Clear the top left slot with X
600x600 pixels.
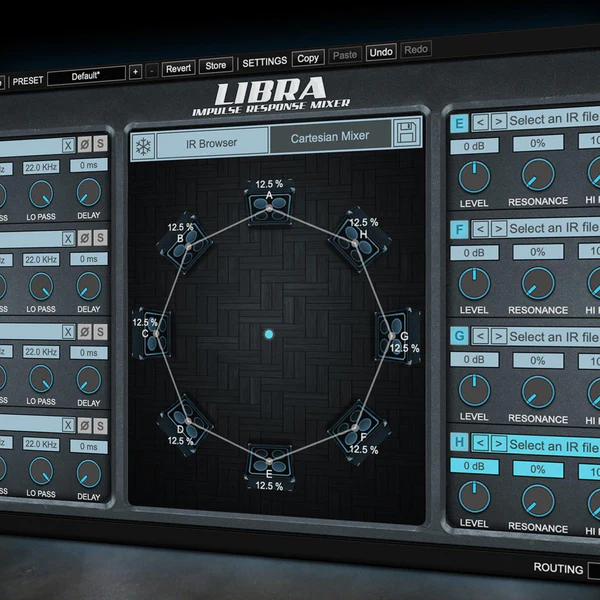68,145
